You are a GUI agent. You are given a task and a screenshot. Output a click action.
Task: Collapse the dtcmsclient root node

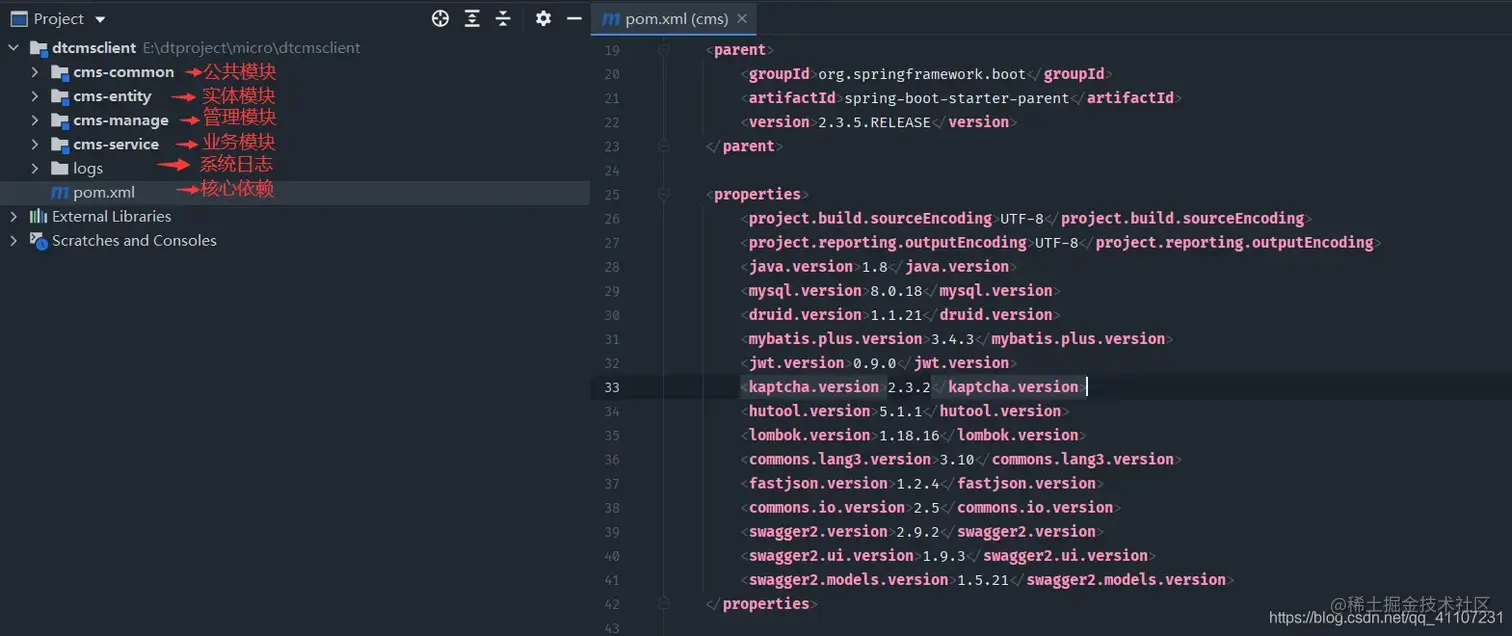pyautogui.click(x=13, y=48)
